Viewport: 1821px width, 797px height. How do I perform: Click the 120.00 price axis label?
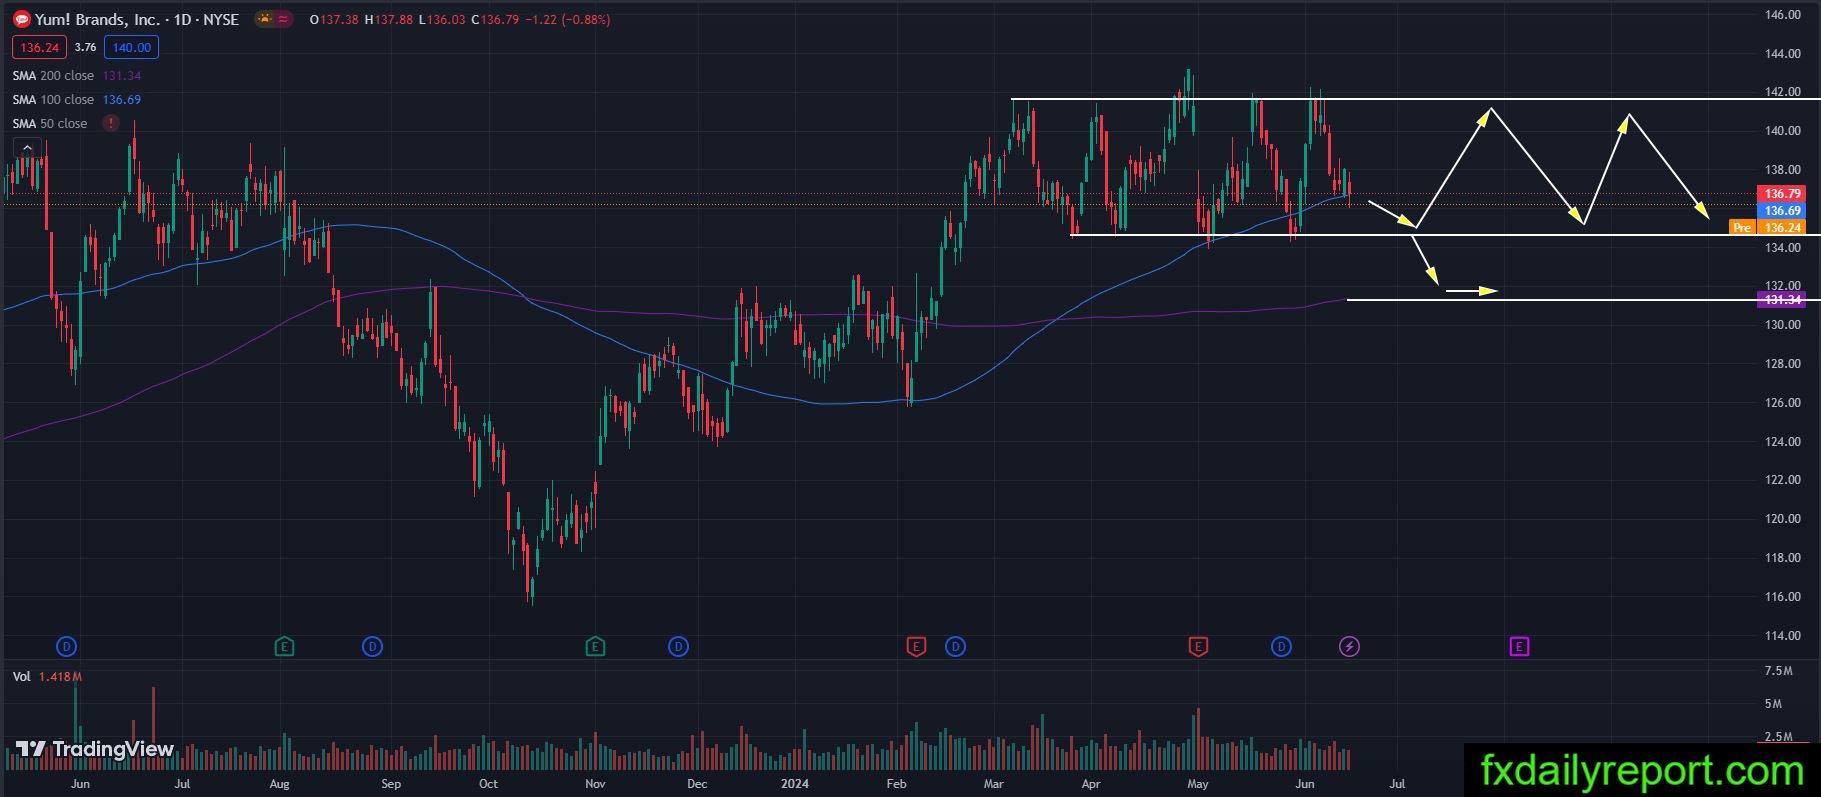click(x=1783, y=519)
